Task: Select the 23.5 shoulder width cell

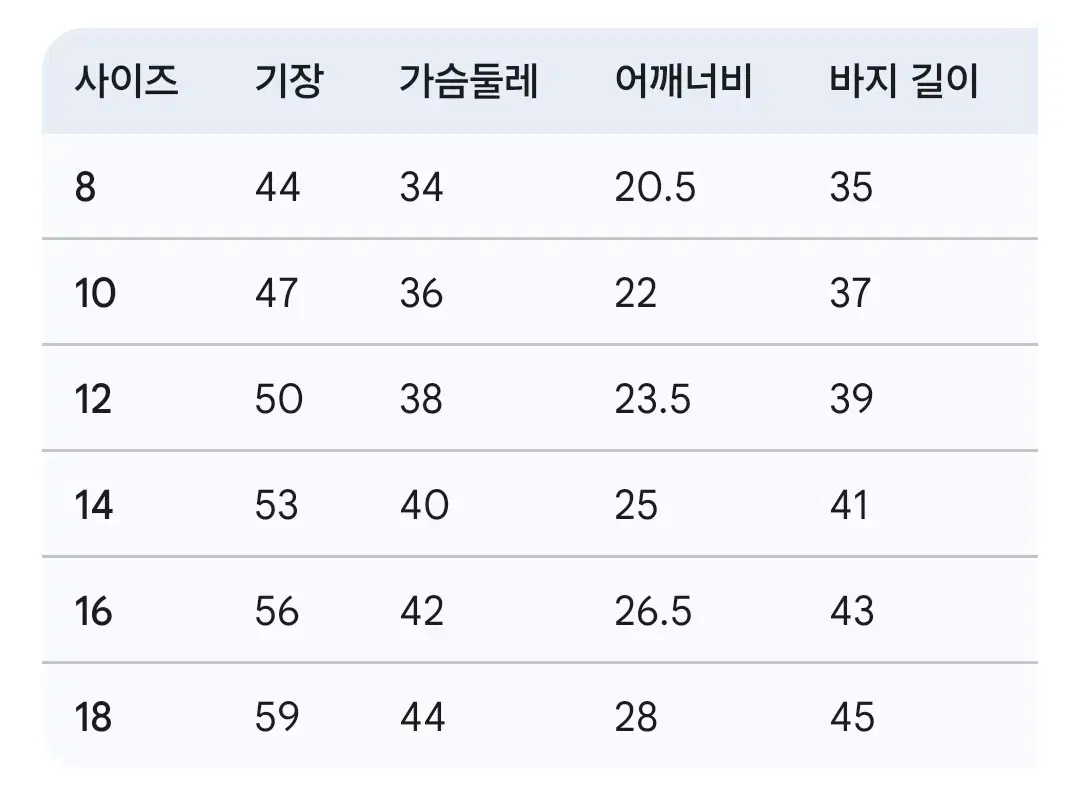Action: click(652, 400)
